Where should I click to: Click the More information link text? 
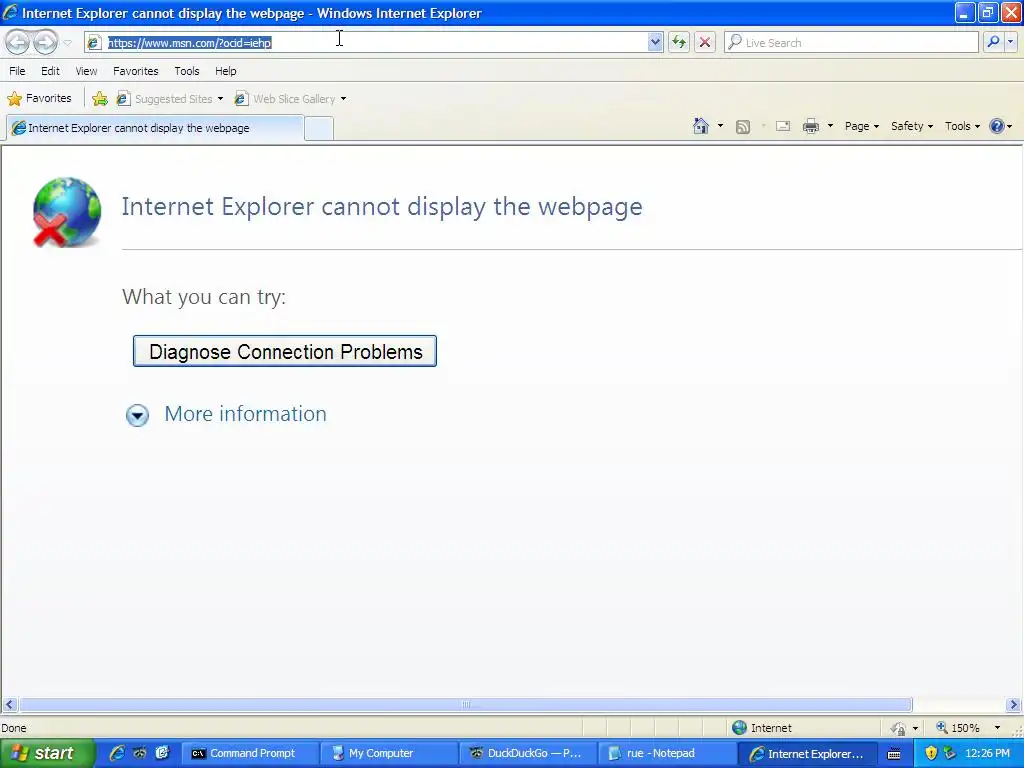point(246,413)
